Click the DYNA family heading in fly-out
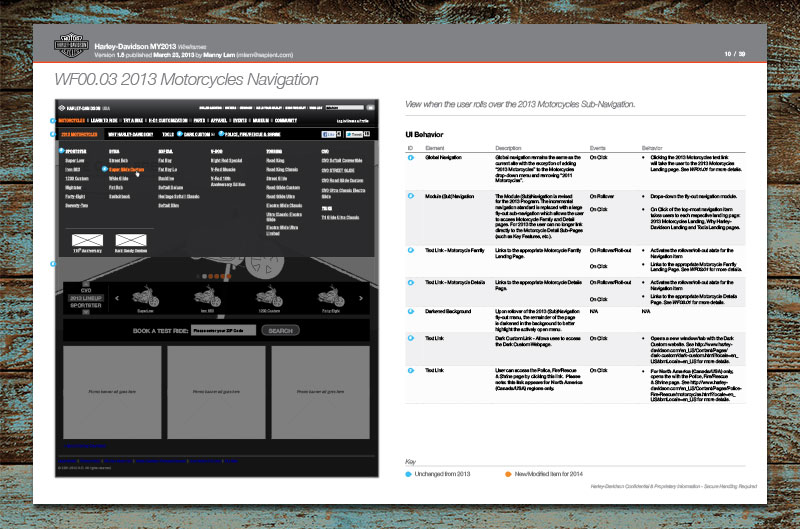Screen dimensions: 800x529 pos(114,152)
